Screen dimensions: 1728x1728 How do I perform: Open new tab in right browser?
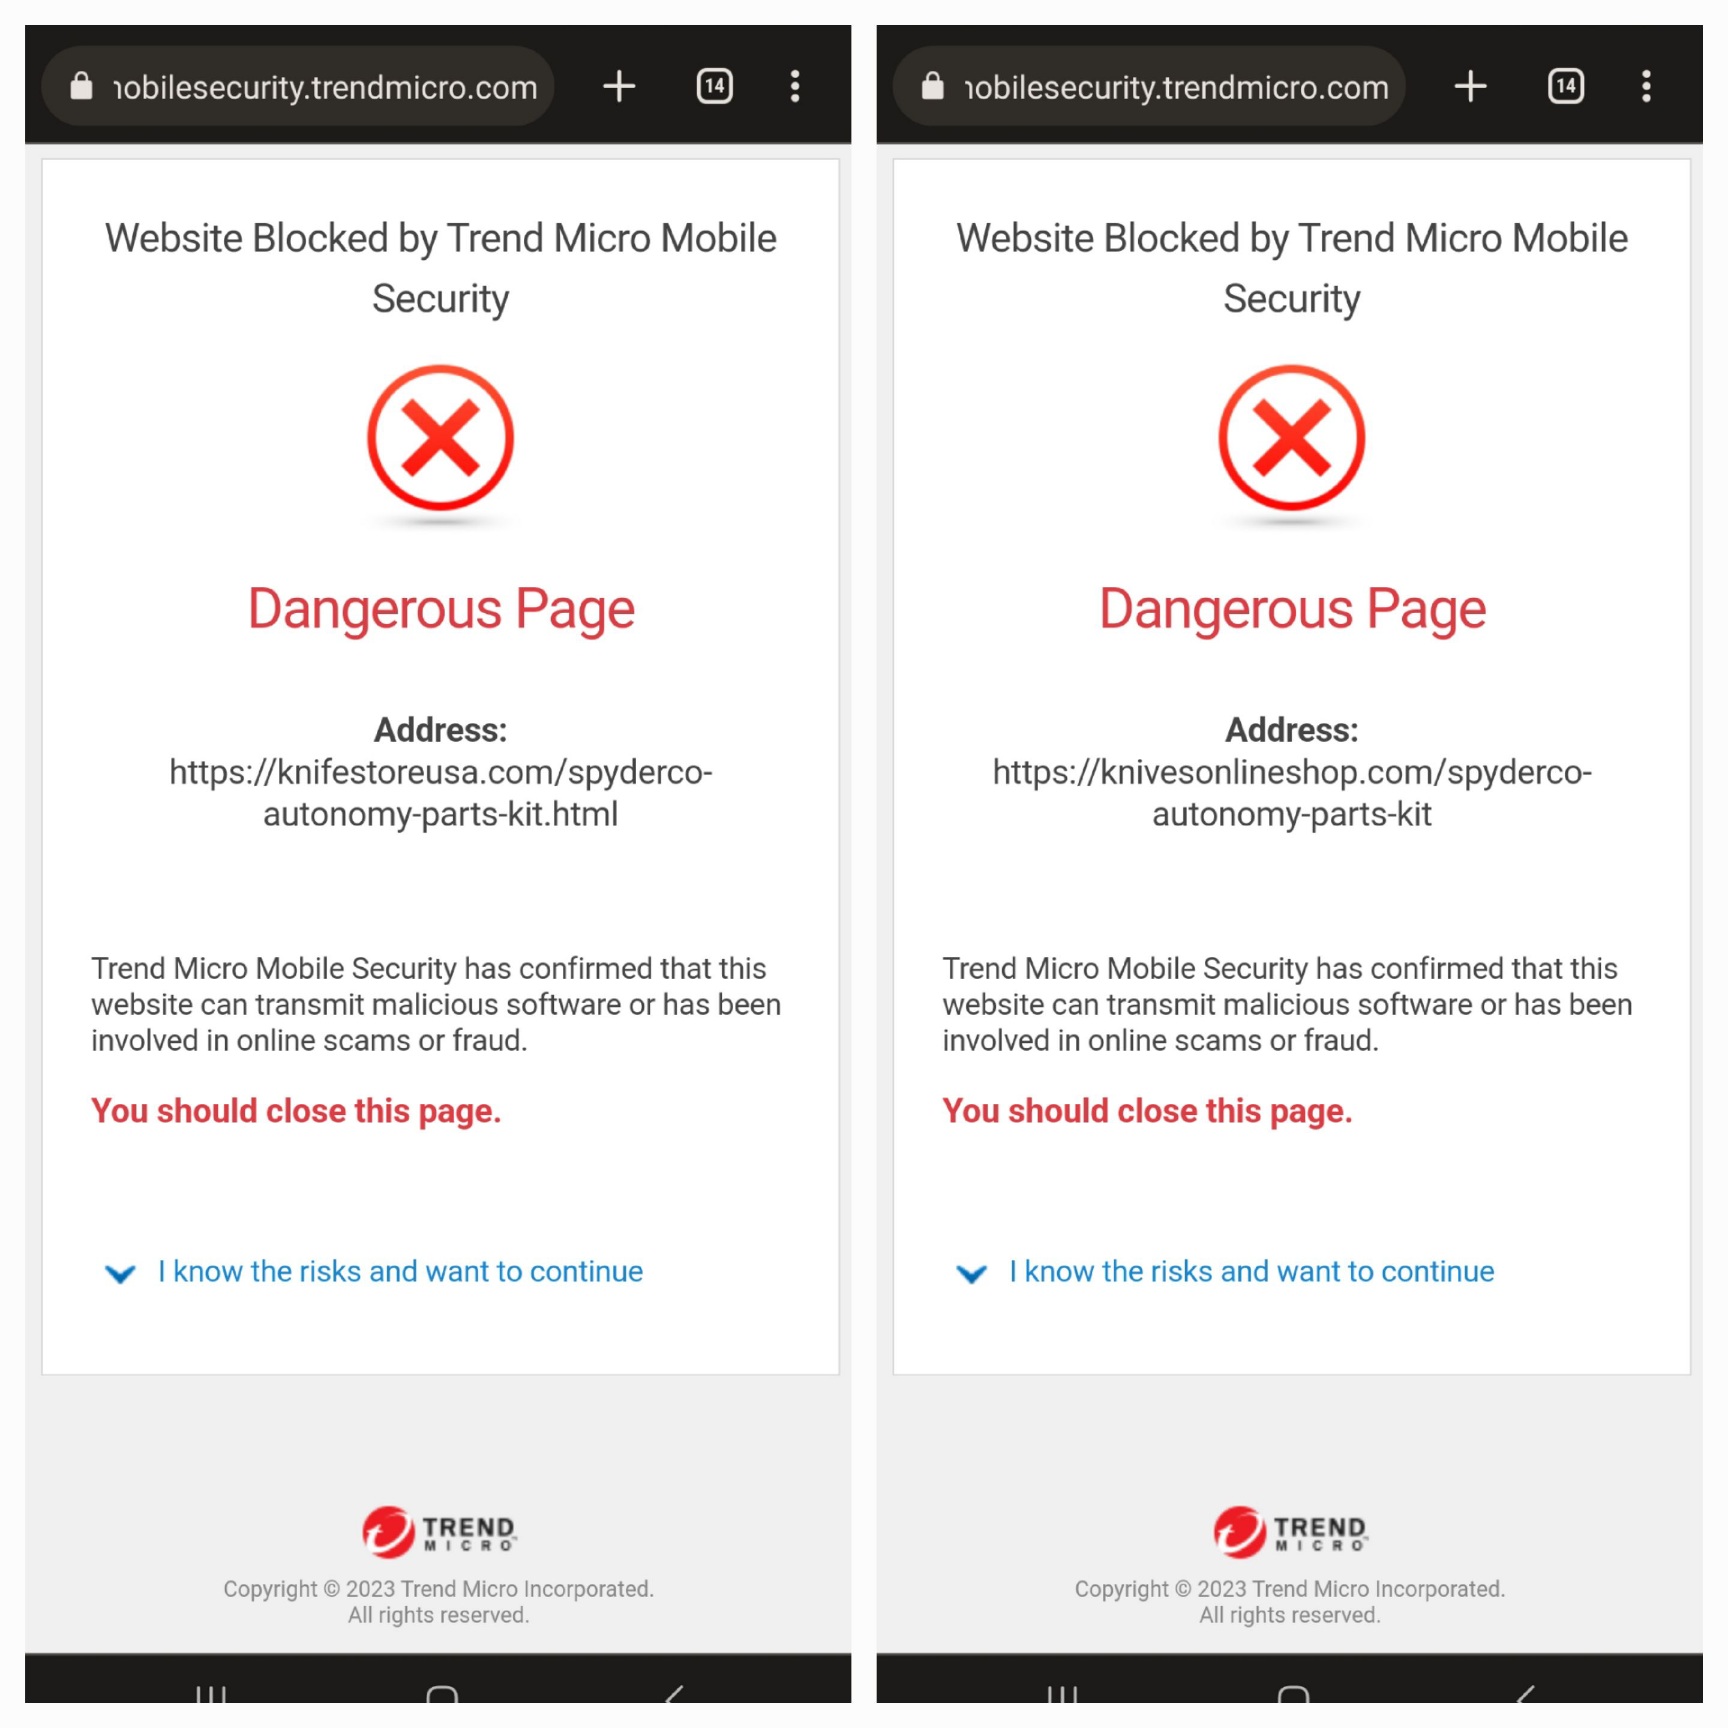coord(1470,86)
